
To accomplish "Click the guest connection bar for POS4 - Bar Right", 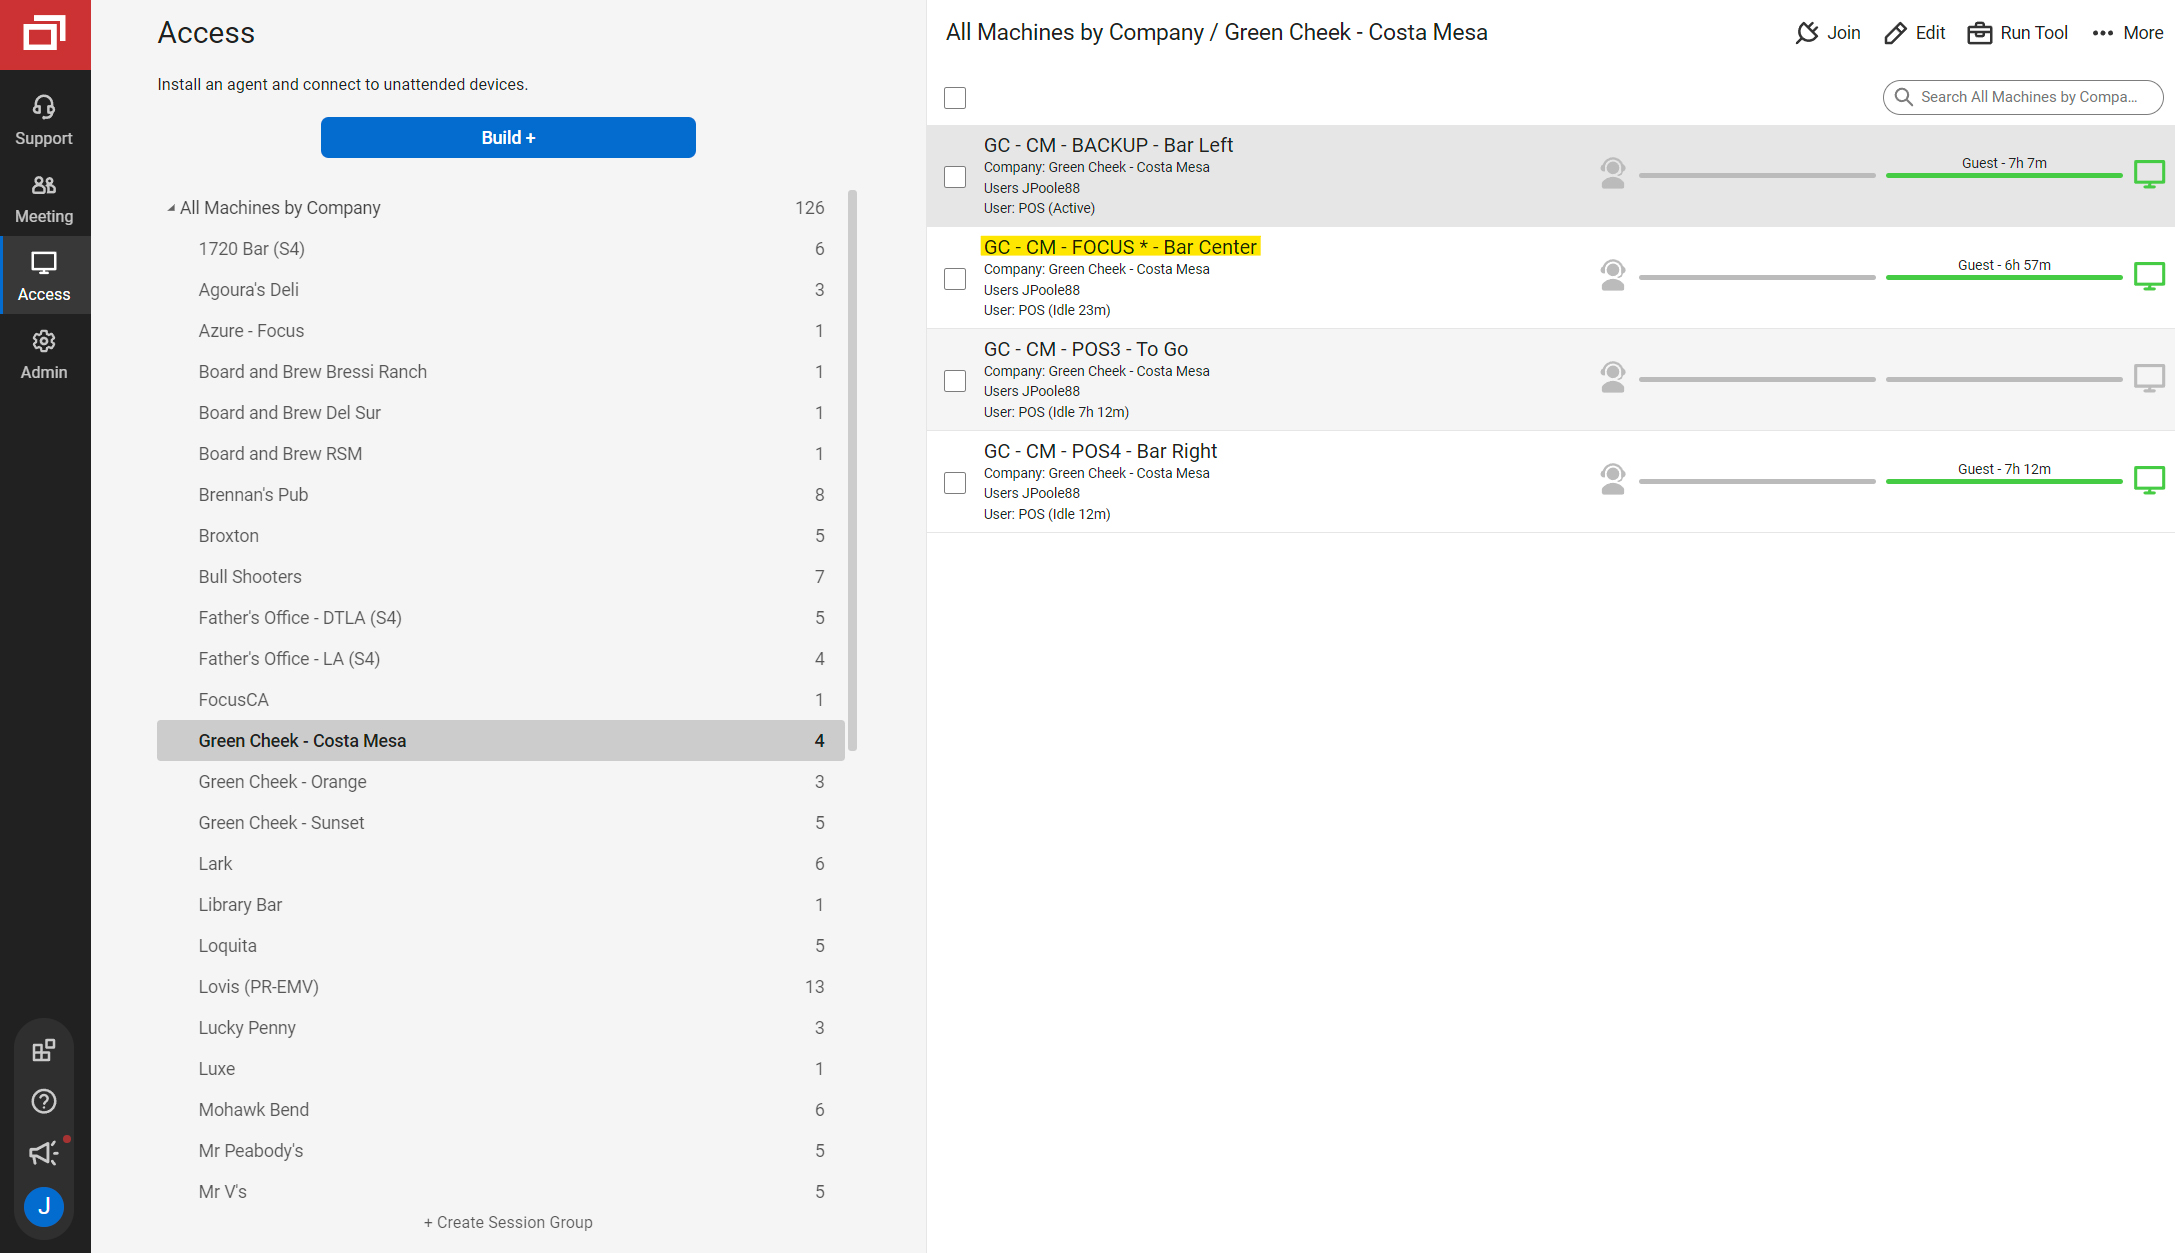I will tap(2004, 481).
